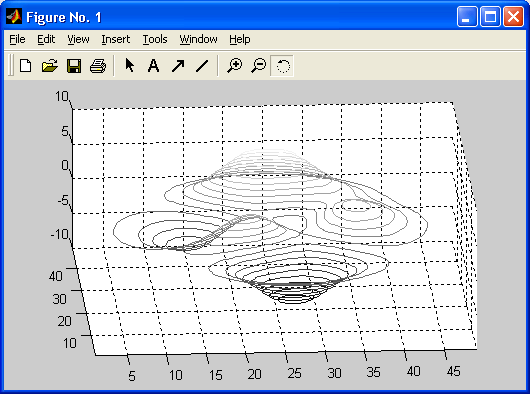Open the Window menu
530x394 pixels.
pyautogui.click(x=198, y=39)
